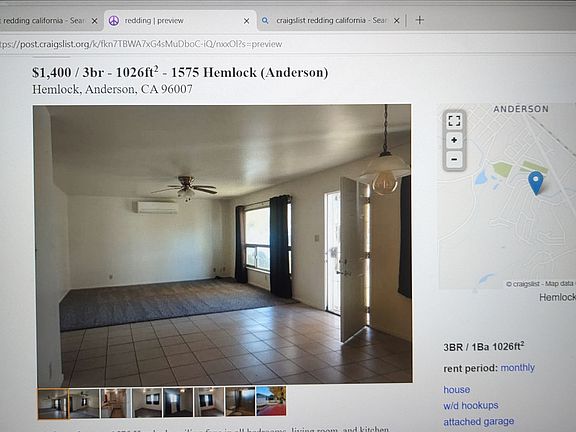Close the first redding california search tab

pos(94,21)
